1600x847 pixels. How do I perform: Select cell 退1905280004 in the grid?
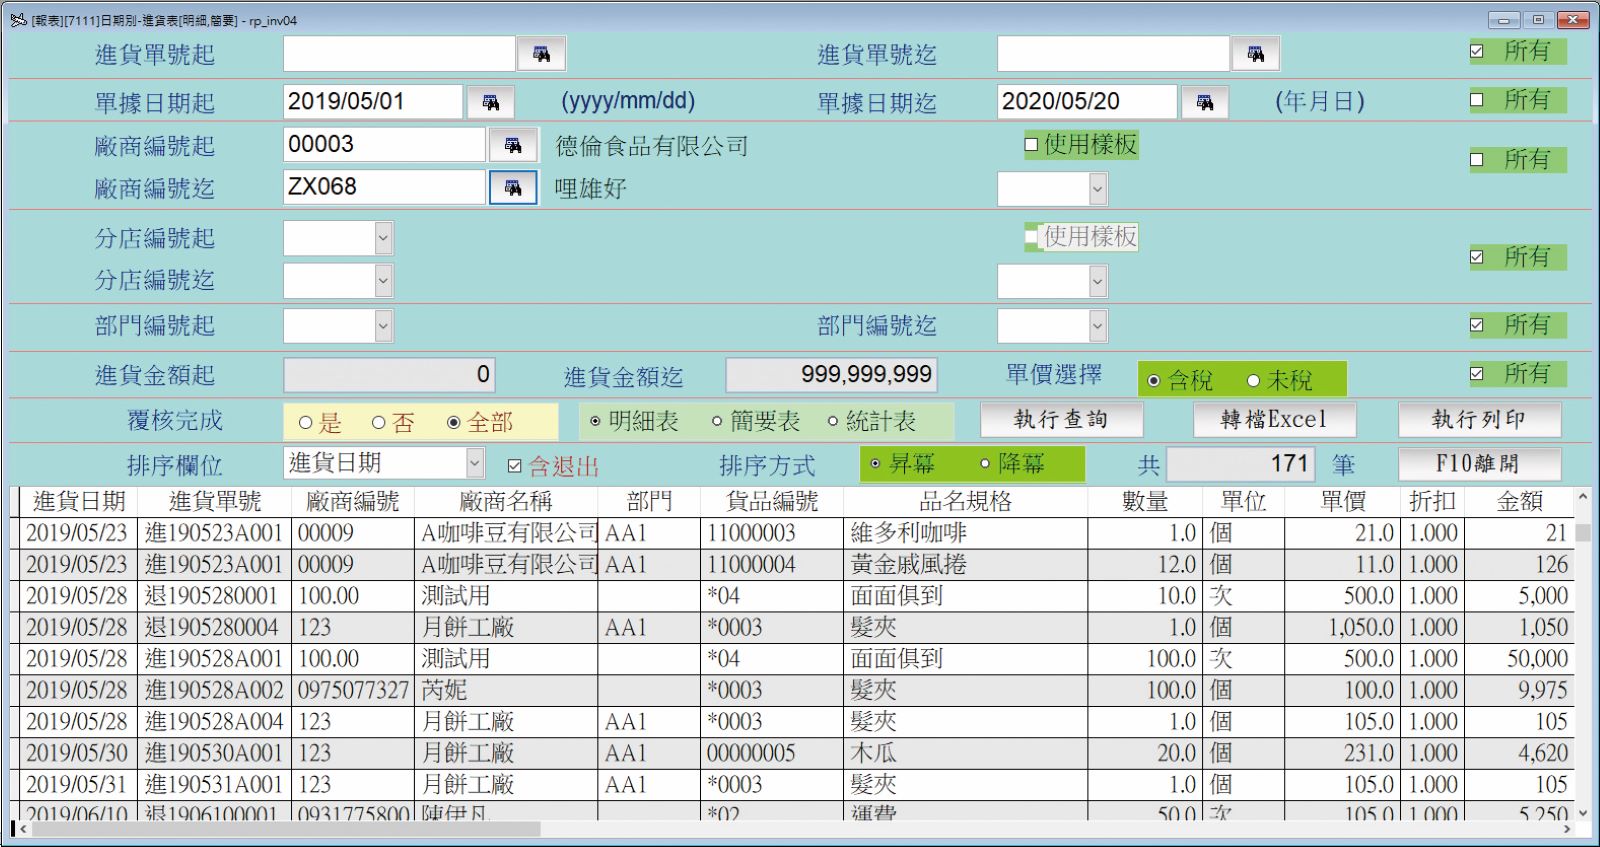215,627
